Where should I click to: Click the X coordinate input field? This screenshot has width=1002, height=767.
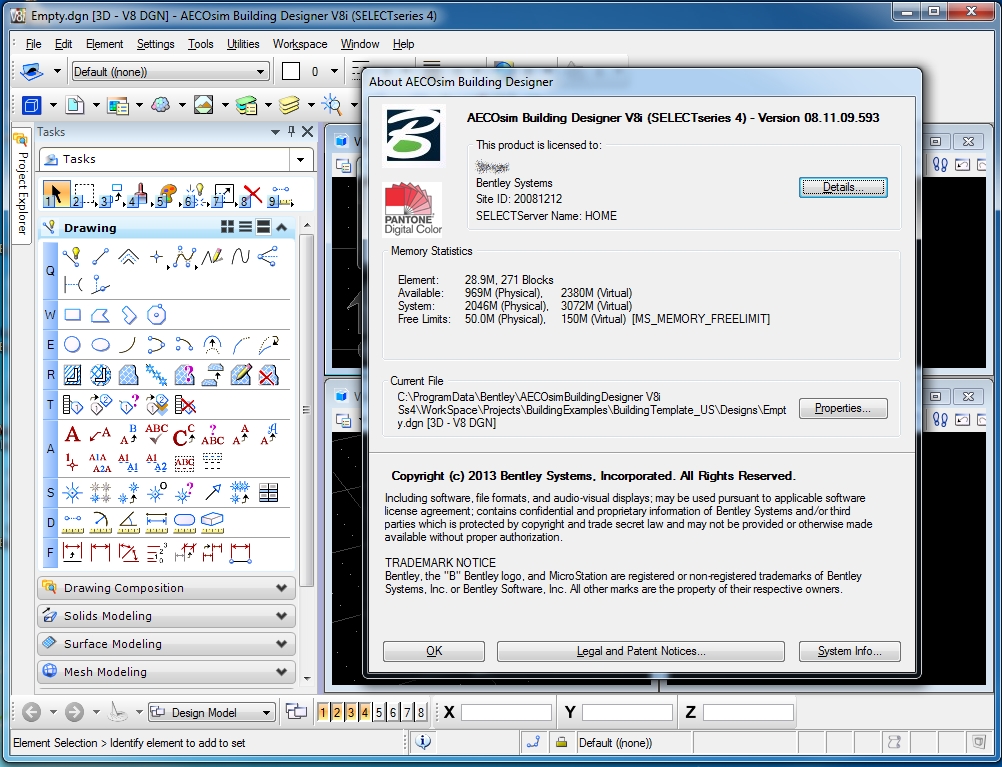[x=506, y=712]
